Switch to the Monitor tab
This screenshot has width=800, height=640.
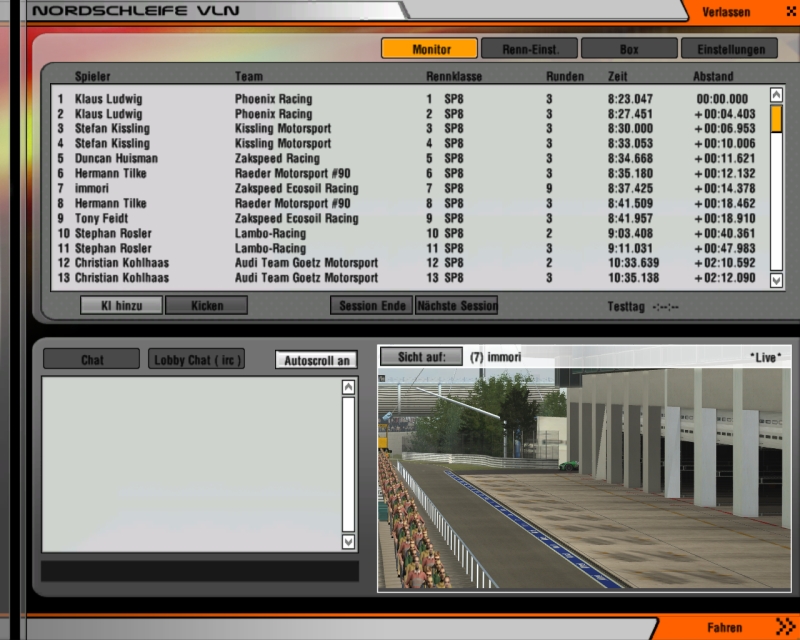(429, 49)
